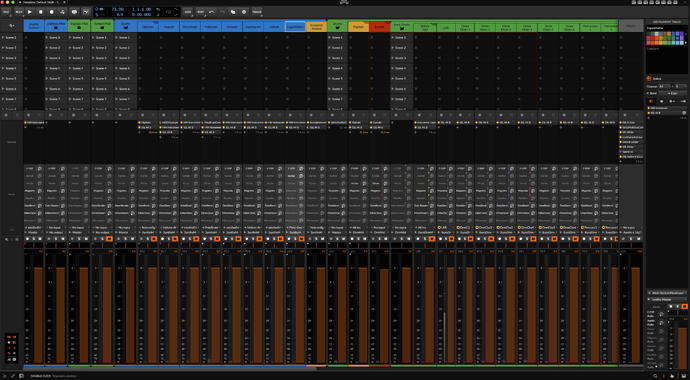Viewport: 690px width, 380px height.
Task: Launch Scene 3 of the Drums group
Action: [338, 58]
